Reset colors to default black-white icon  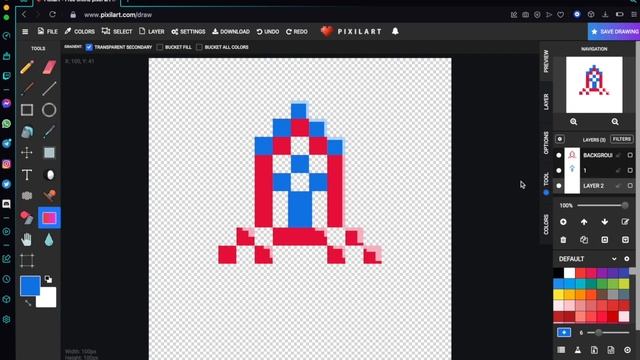(x=48, y=279)
